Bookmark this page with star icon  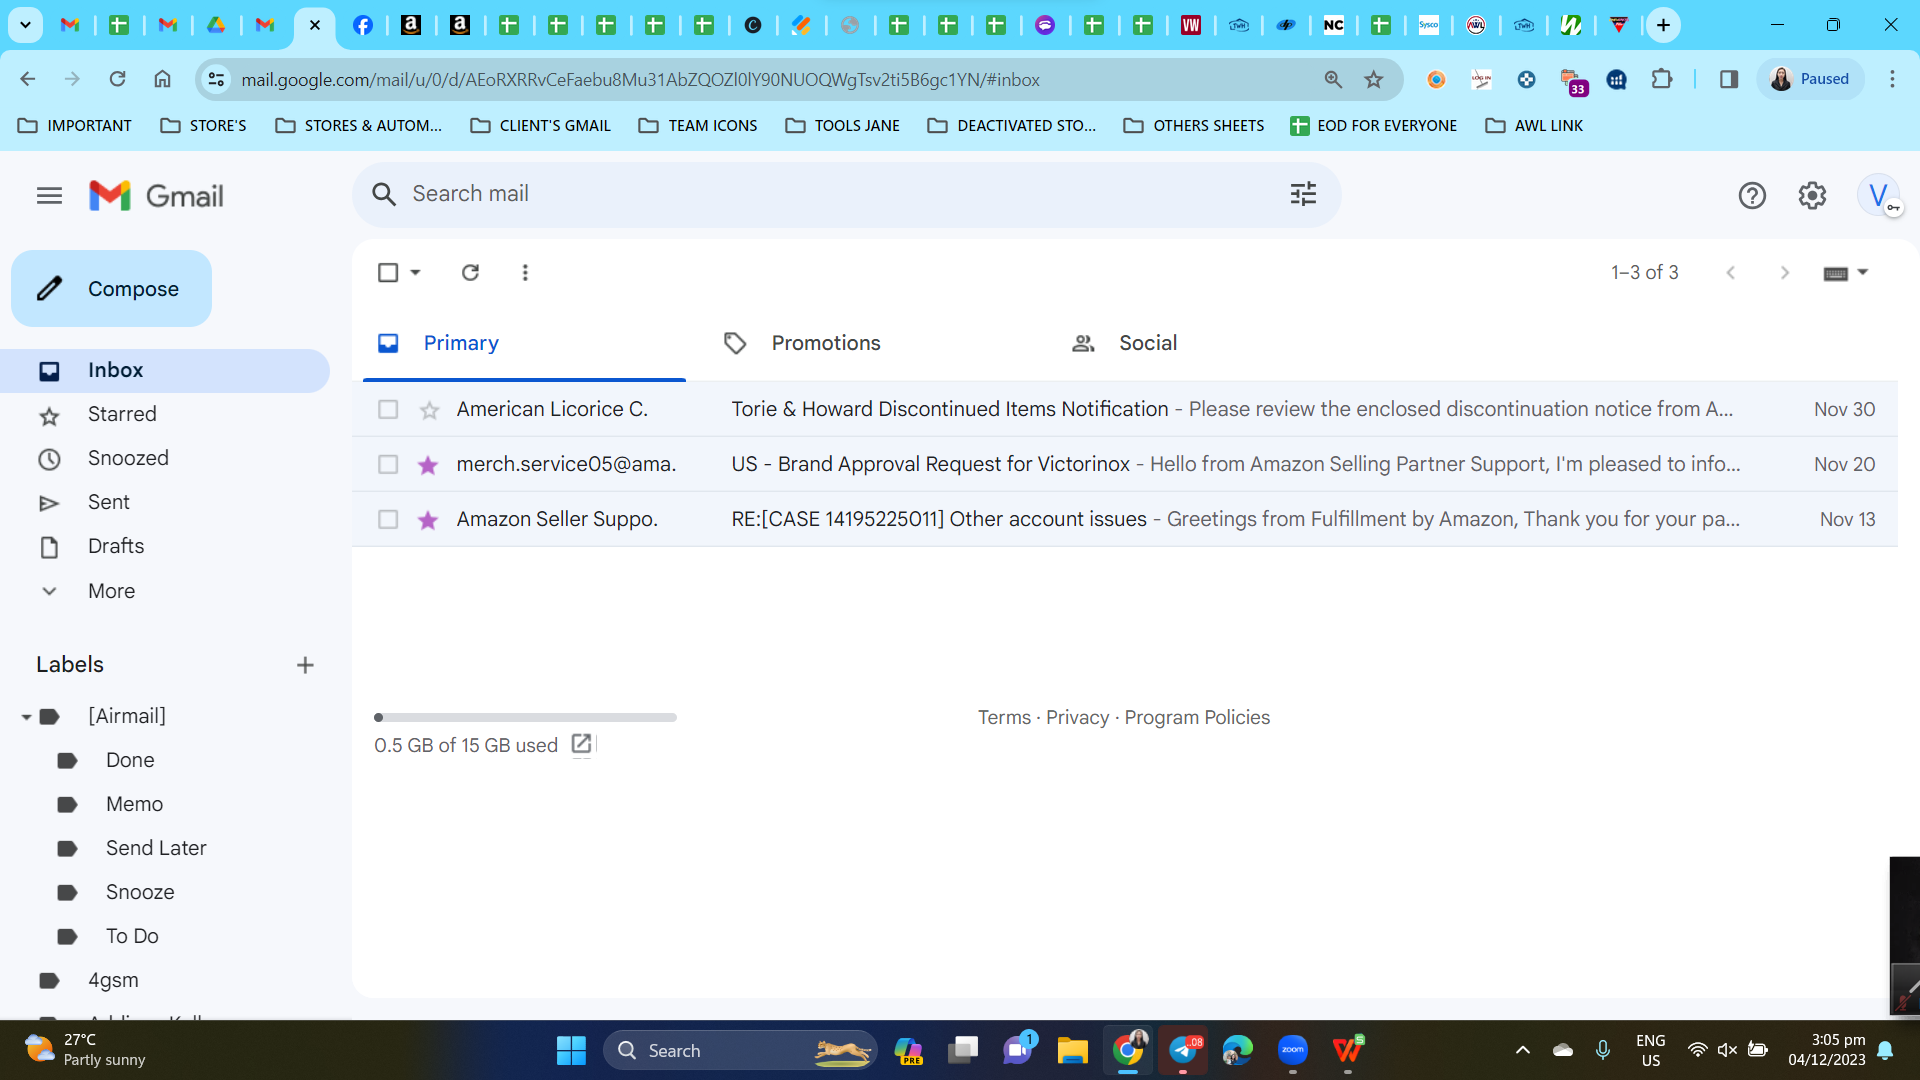[x=1374, y=79]
